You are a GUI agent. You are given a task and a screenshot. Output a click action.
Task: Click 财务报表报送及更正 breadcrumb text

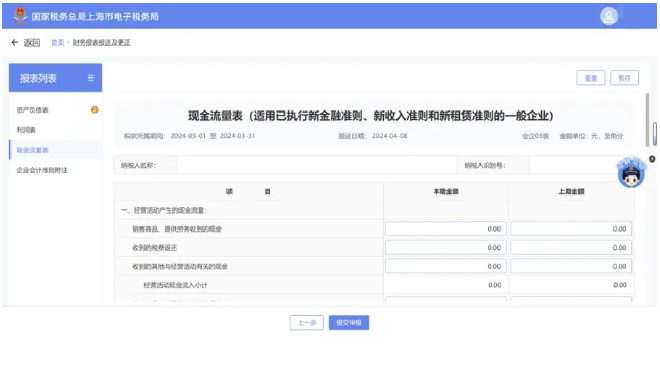pos(101,43)
